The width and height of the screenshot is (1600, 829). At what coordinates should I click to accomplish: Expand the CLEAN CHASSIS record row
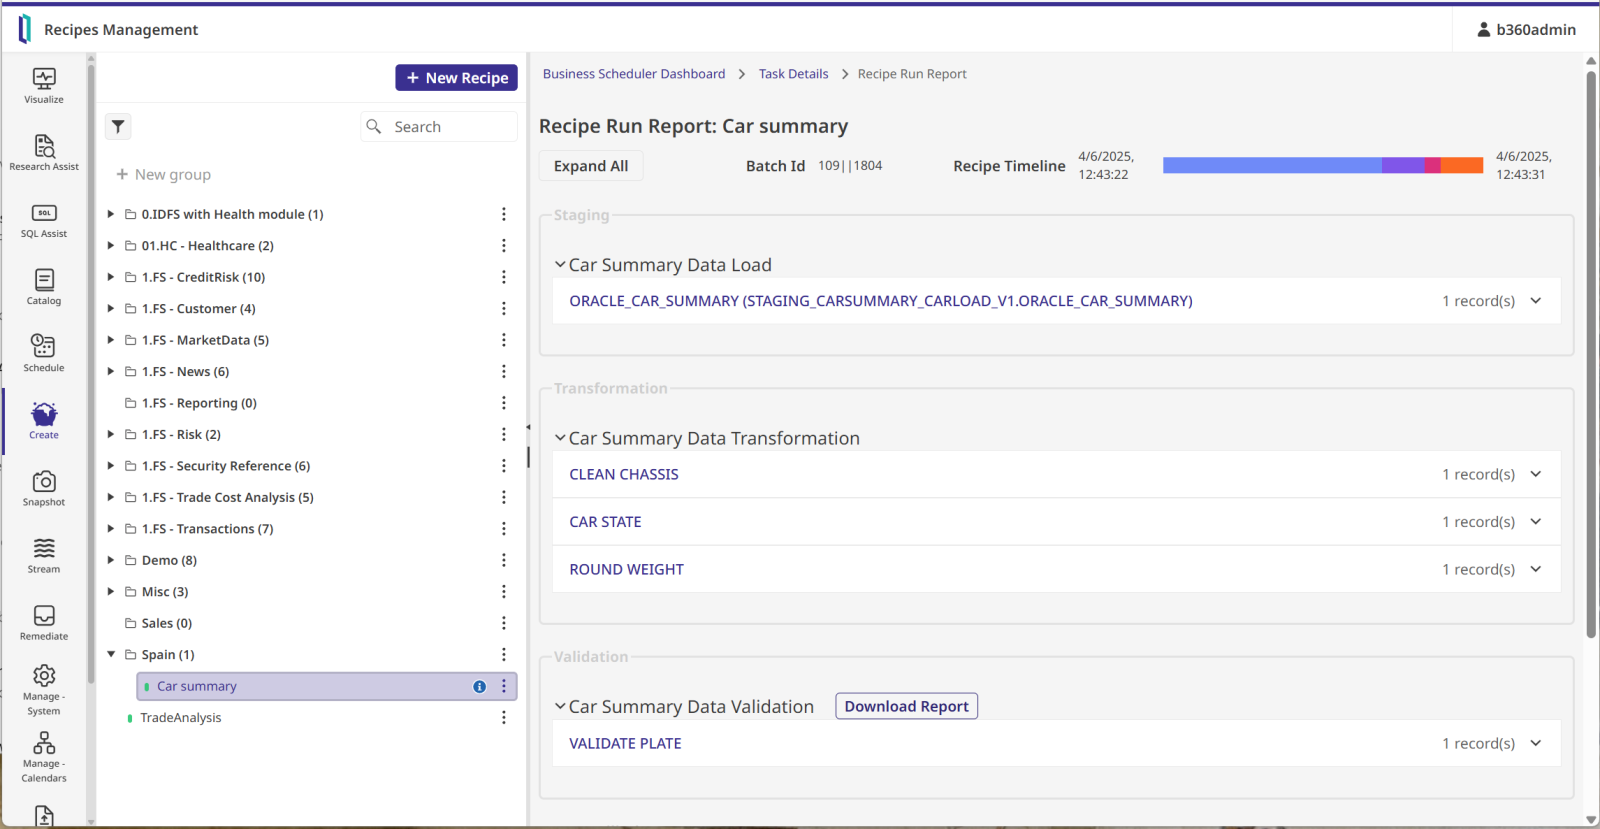coord(1536,474)
